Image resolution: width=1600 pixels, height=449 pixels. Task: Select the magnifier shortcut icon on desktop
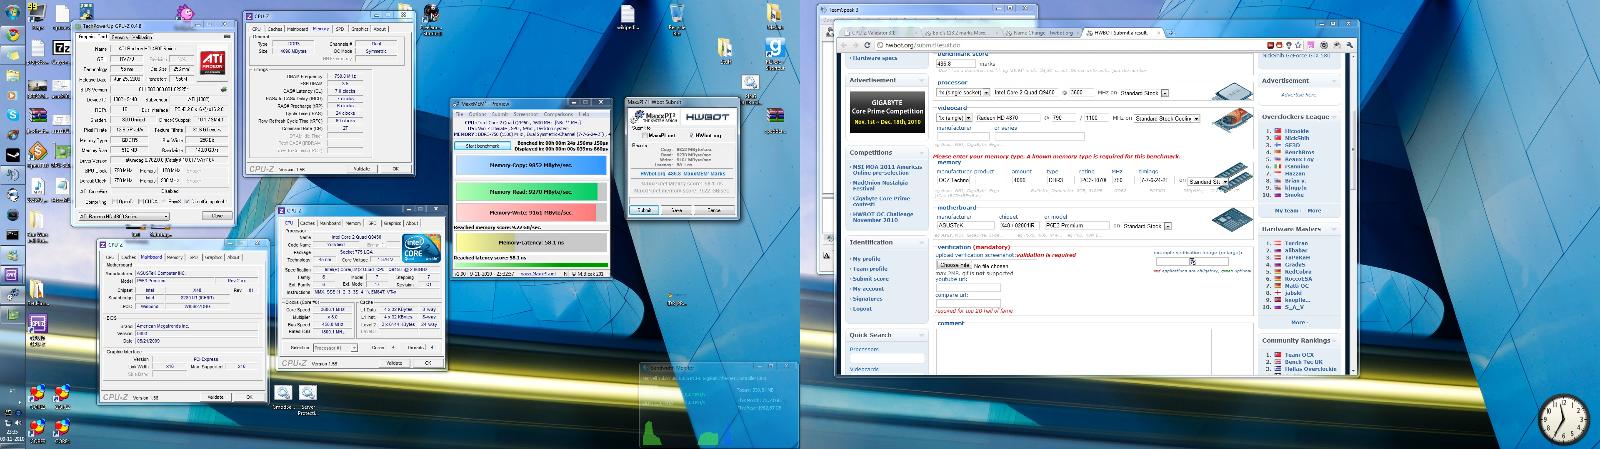click(x=750, y=84)
